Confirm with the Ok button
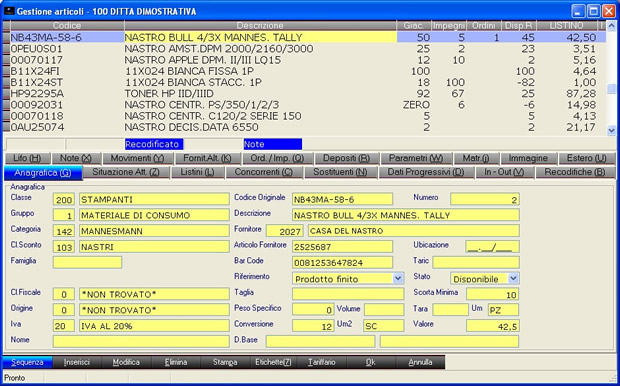Image resolution: width=620 pixels, height=386 pixels. click(x=370, y=362)
